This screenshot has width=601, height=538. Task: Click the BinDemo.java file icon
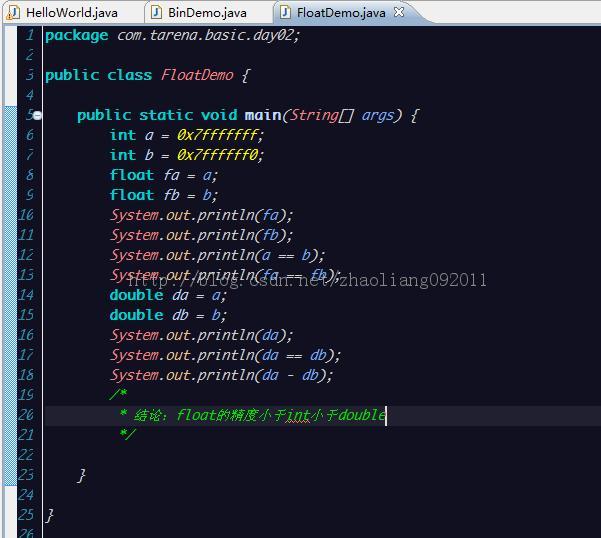156,12
